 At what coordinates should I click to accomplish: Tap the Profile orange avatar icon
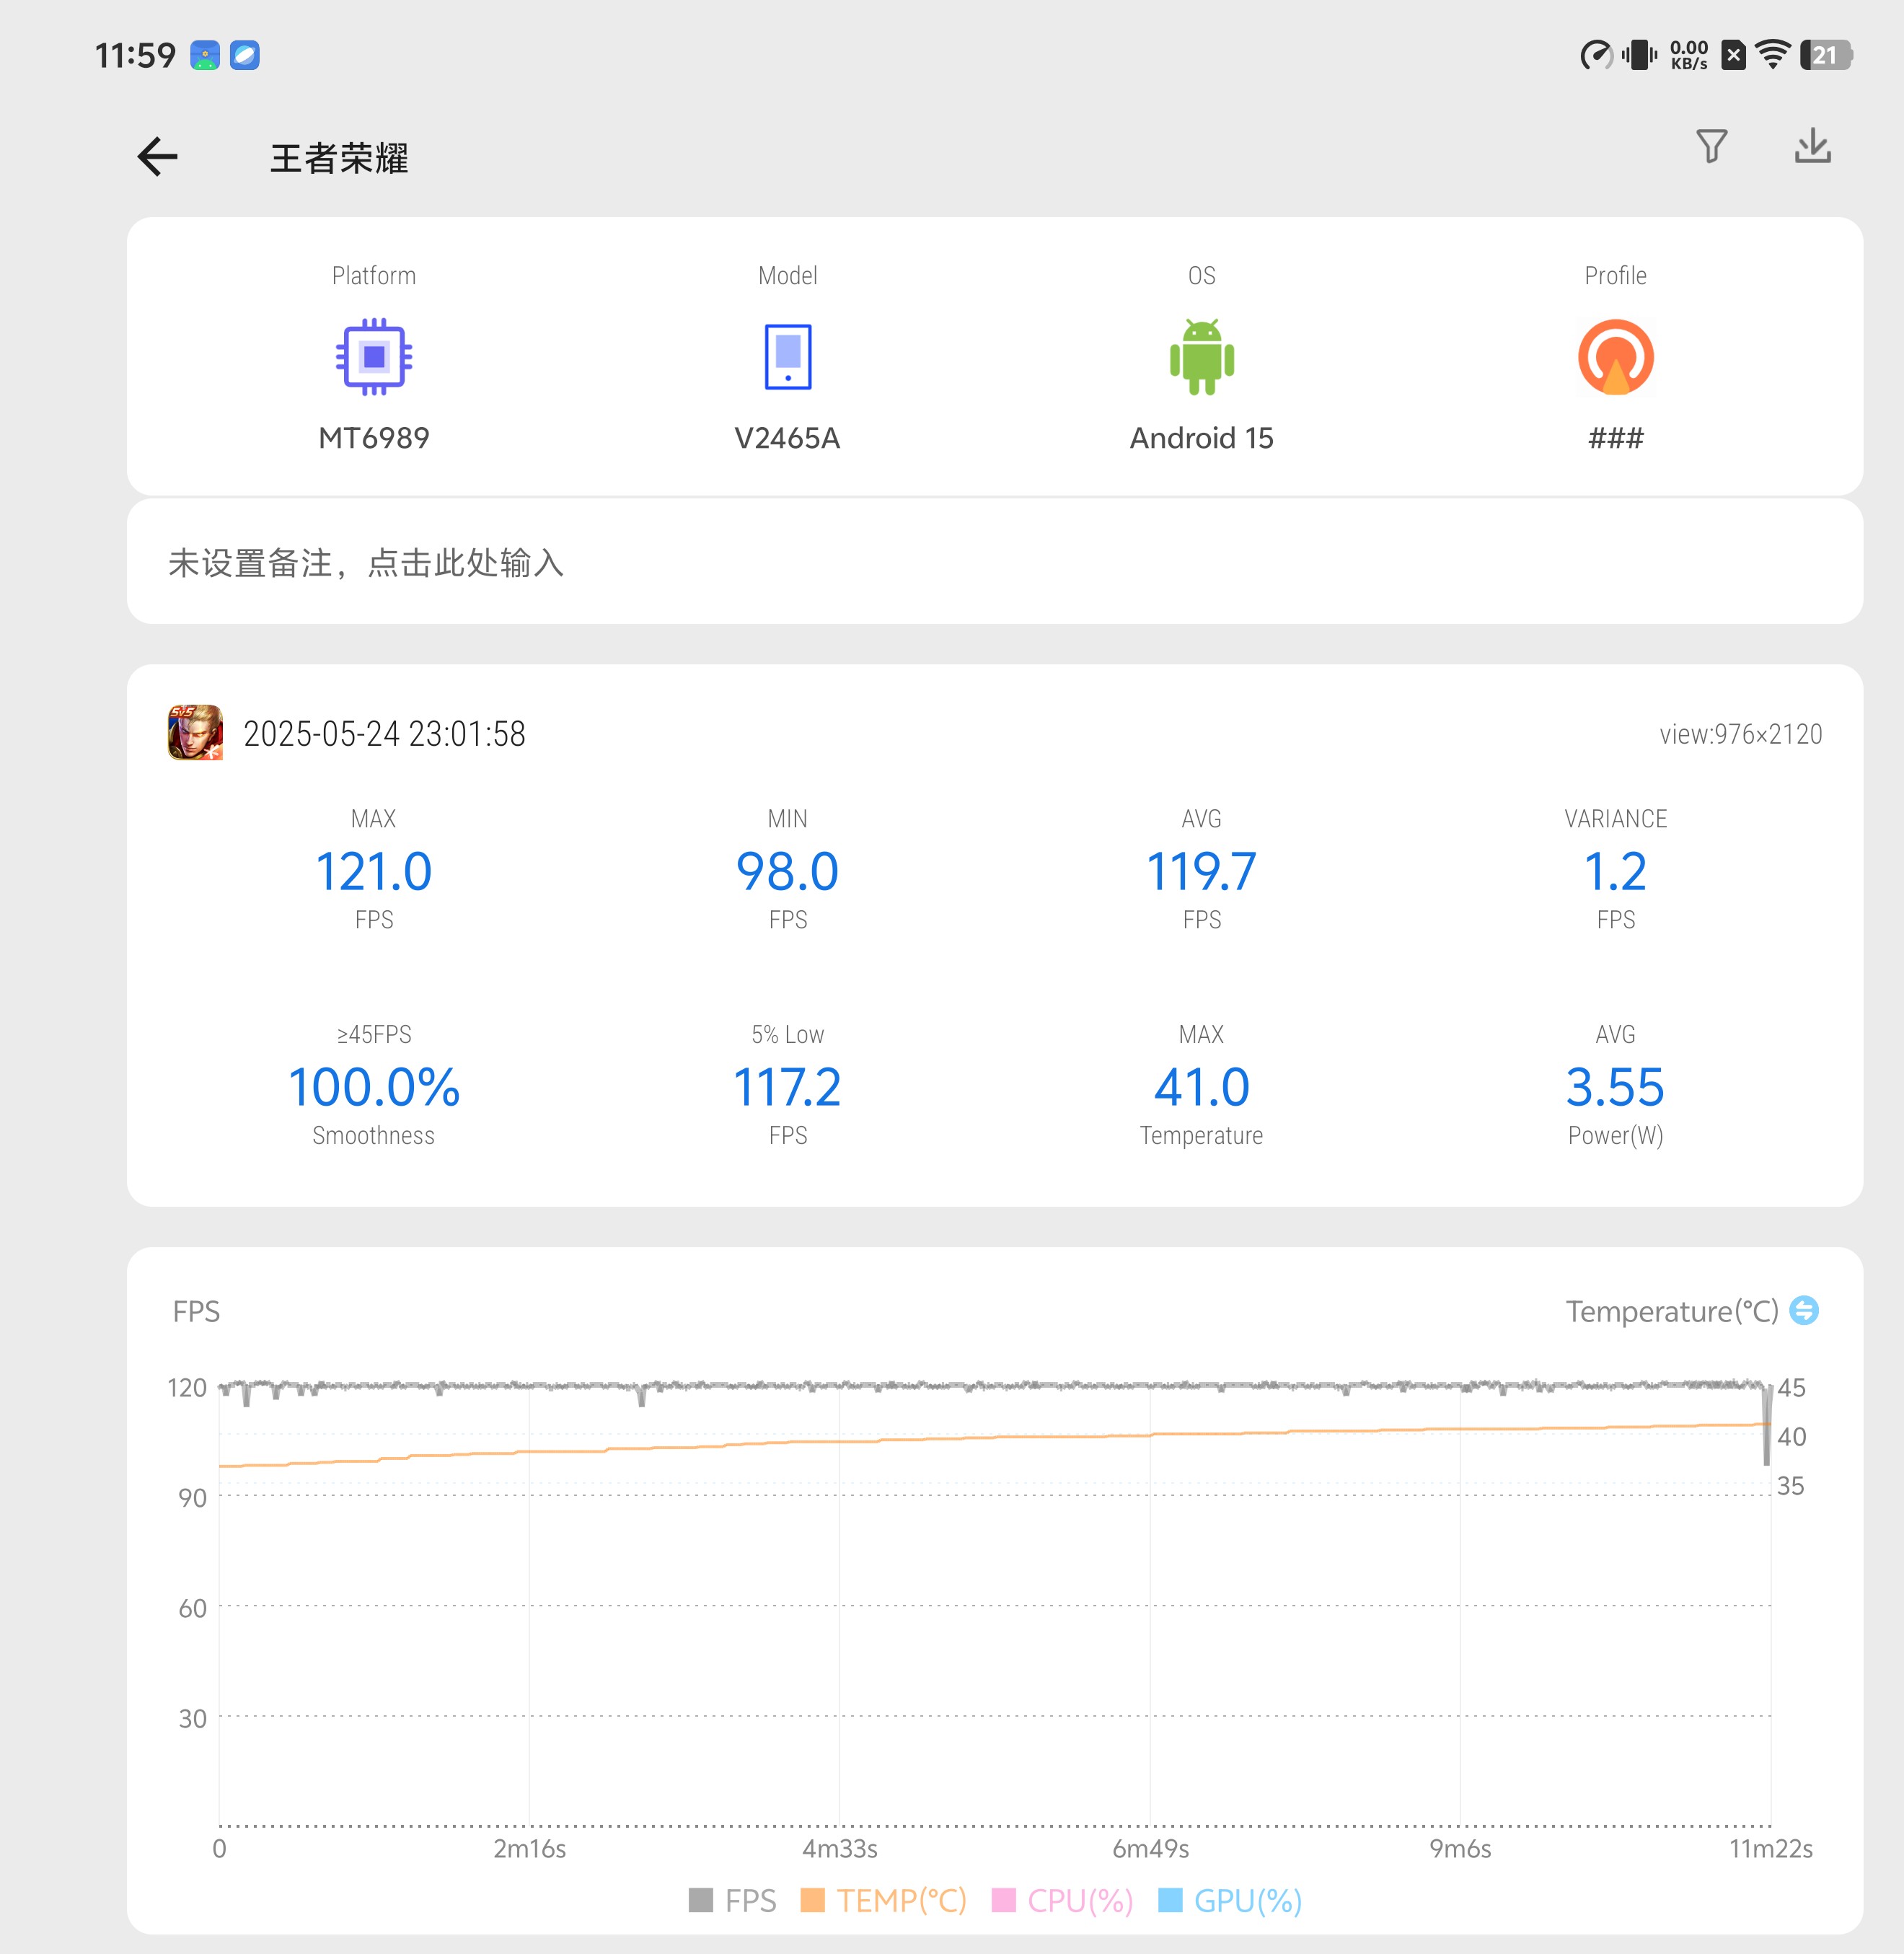tap(1615, 357)
